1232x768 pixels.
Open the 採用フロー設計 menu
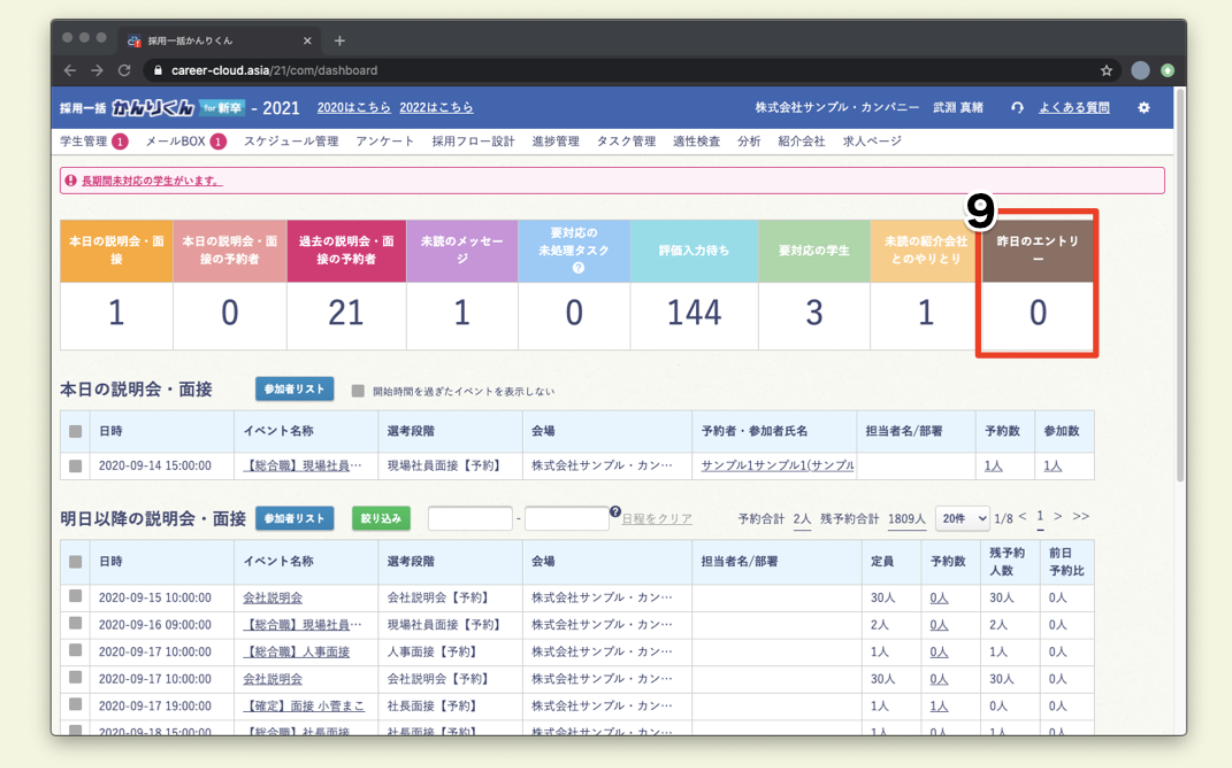click(473, 141)
